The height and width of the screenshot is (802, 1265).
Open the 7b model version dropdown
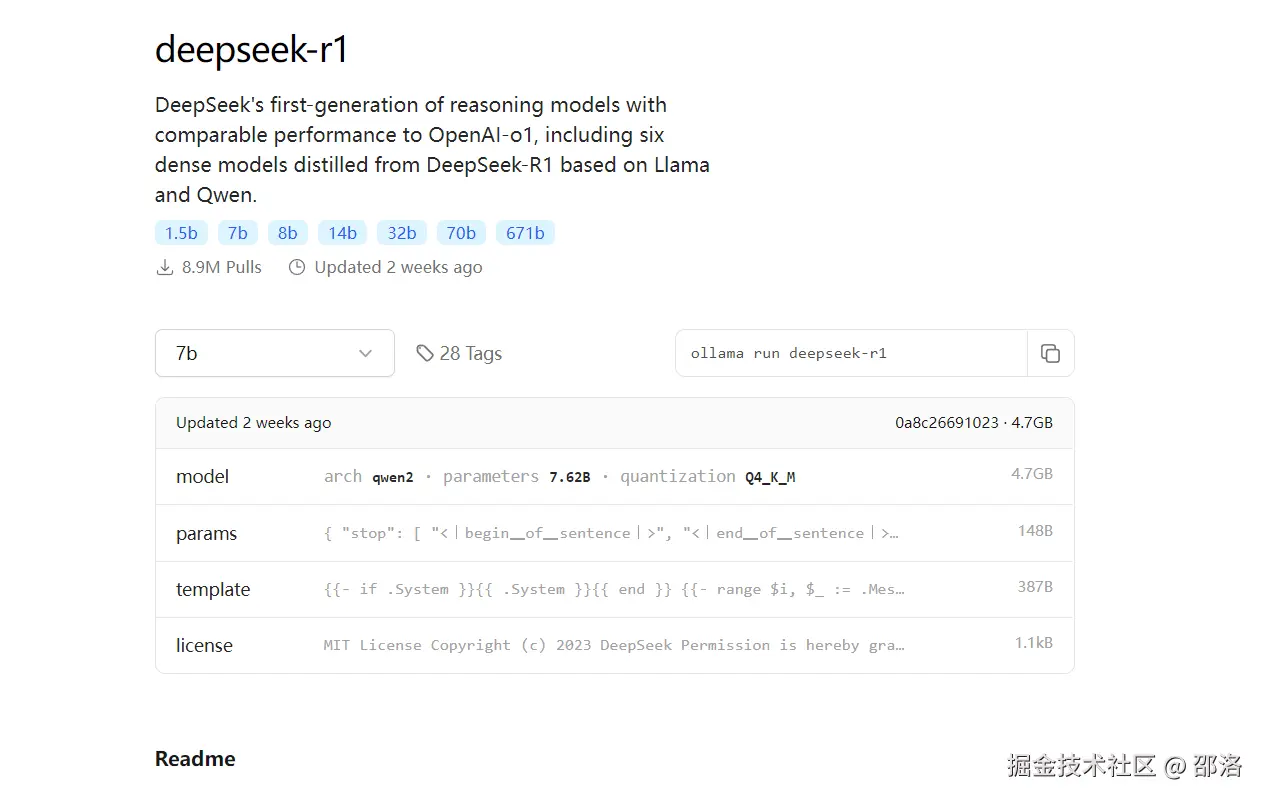pos(274,353)
